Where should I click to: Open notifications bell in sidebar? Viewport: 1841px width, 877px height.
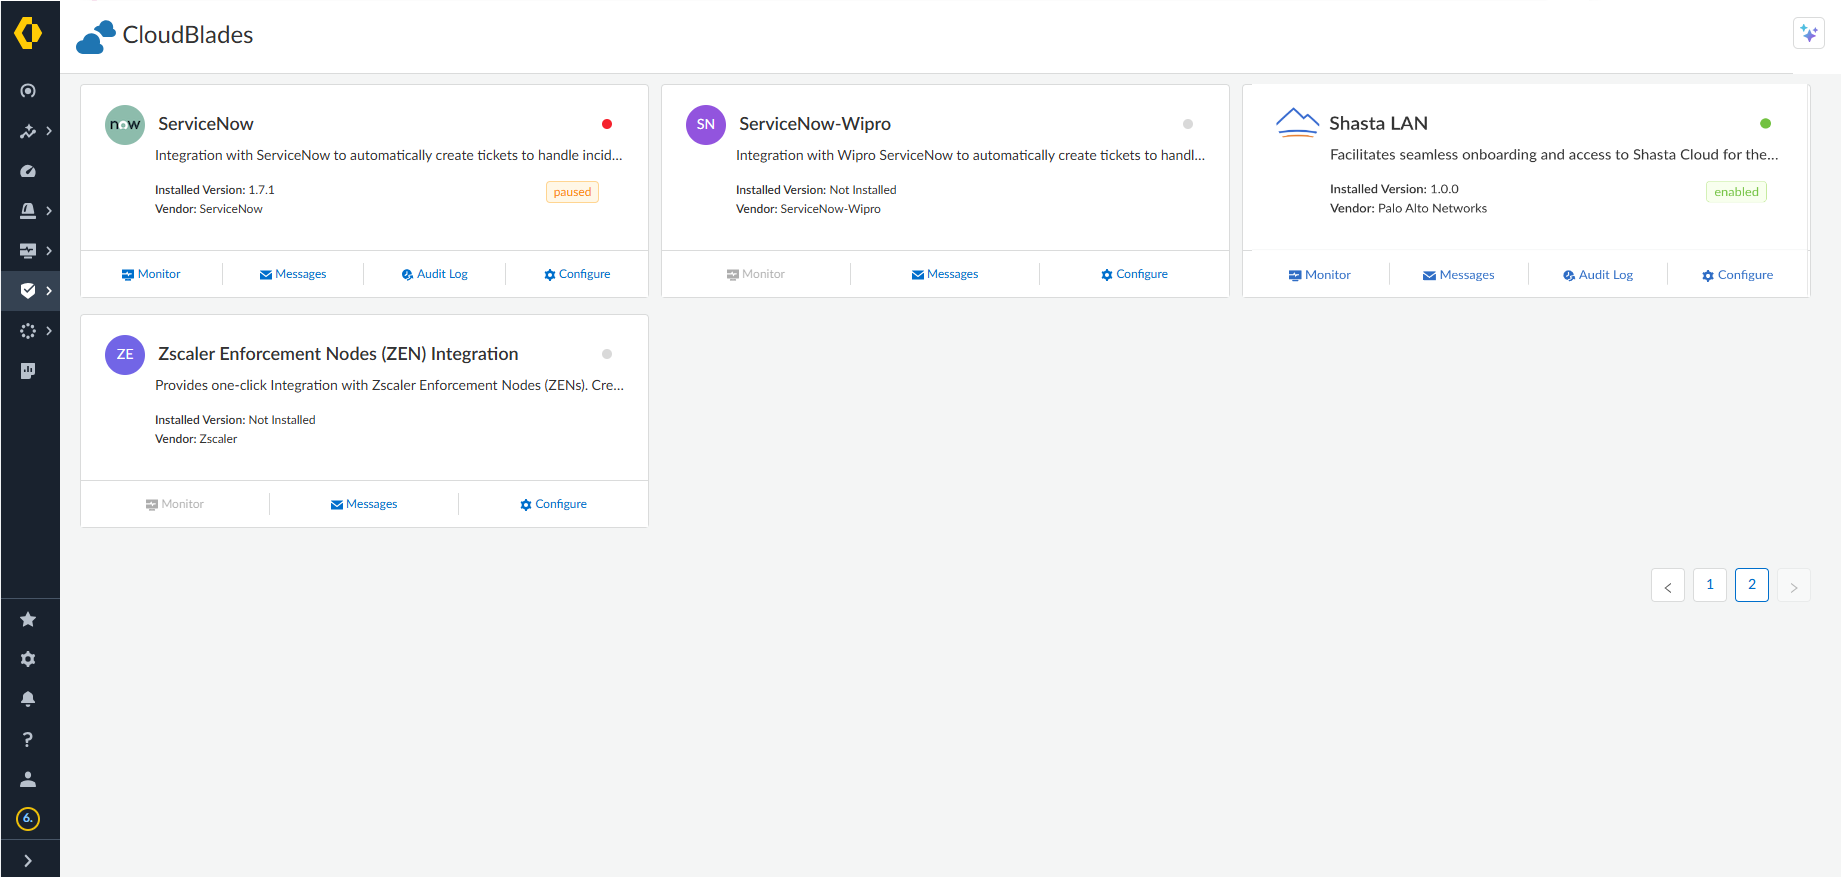tap(28, 699)
